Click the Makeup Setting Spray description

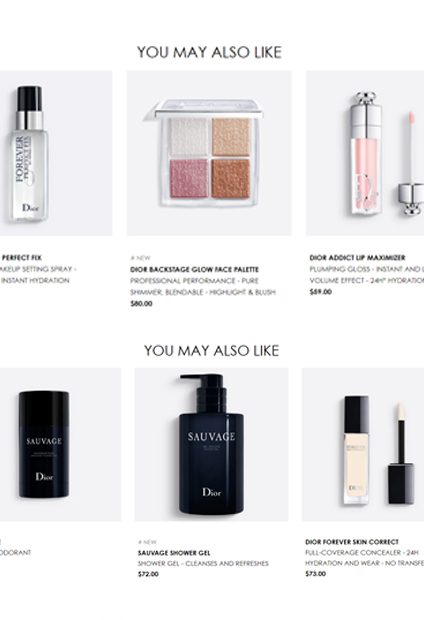(38, 275)
